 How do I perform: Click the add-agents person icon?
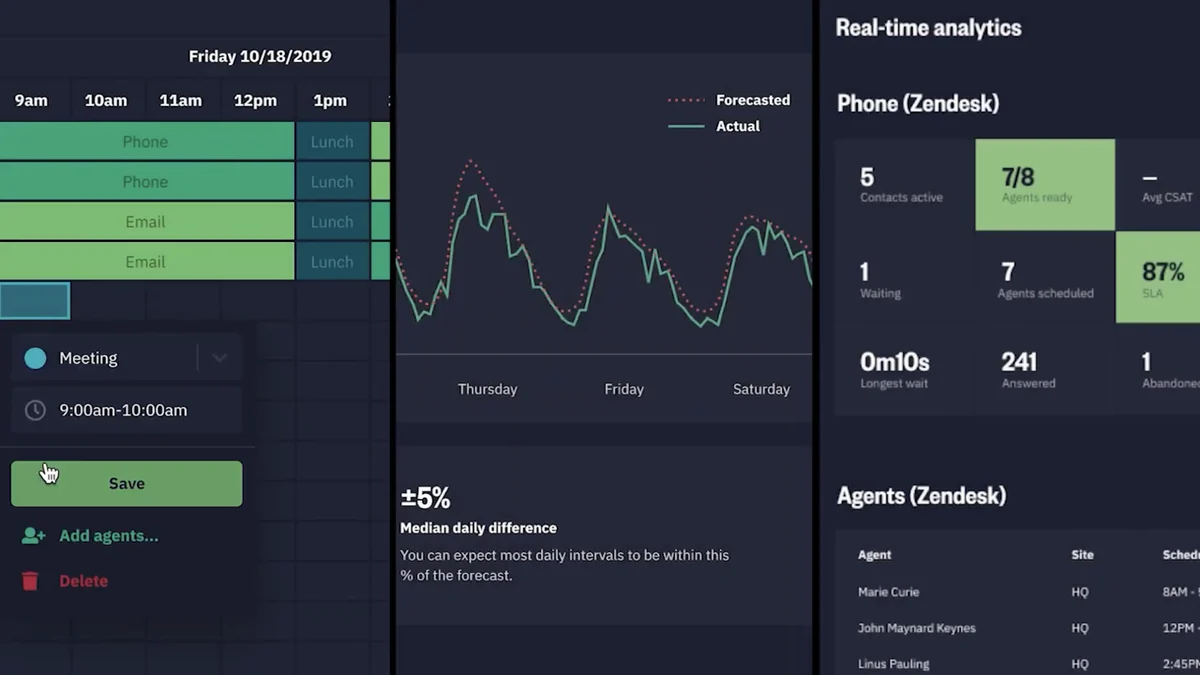coord(33,536)
